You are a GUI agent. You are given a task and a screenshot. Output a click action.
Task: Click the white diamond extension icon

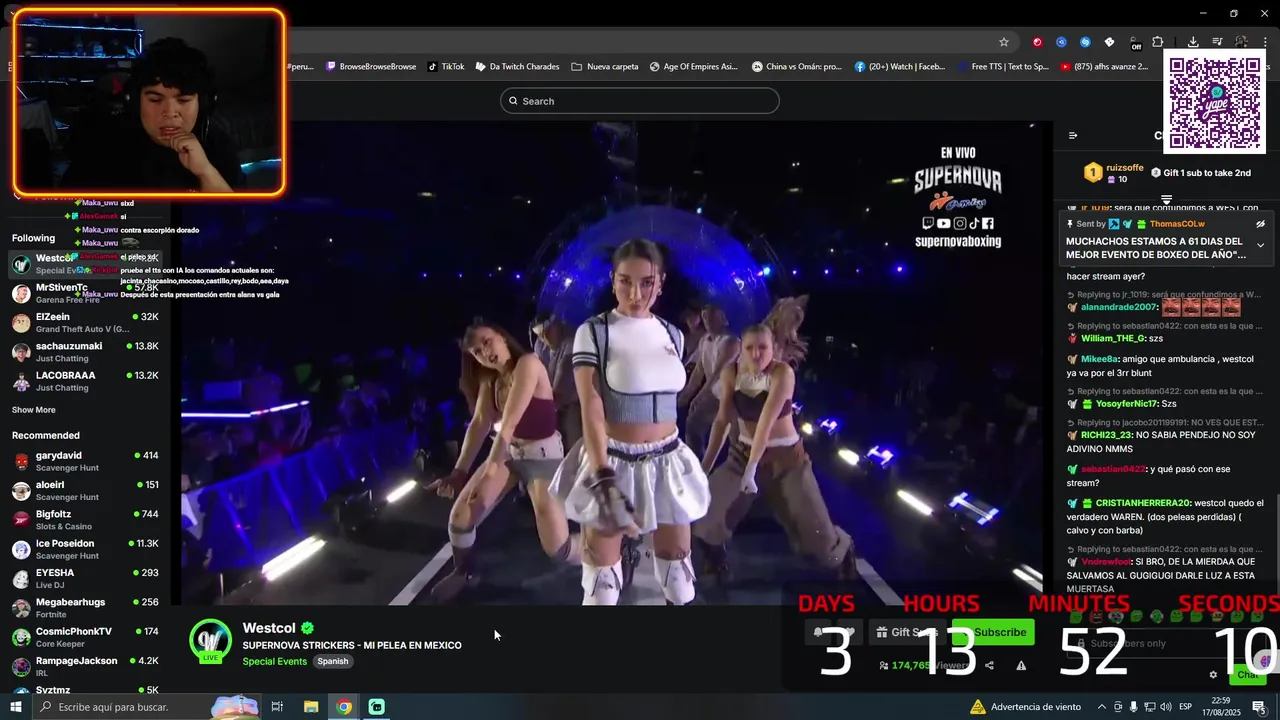click(x=1109, y=42)
